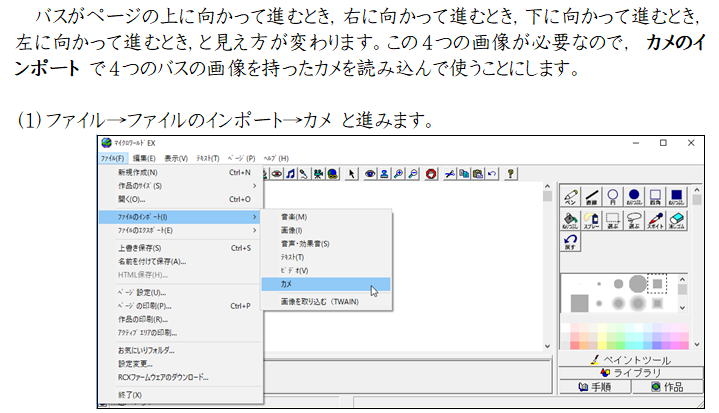Click the microphone toolbar icon
The width and height of the screenshot is (719, 413).
304,174
